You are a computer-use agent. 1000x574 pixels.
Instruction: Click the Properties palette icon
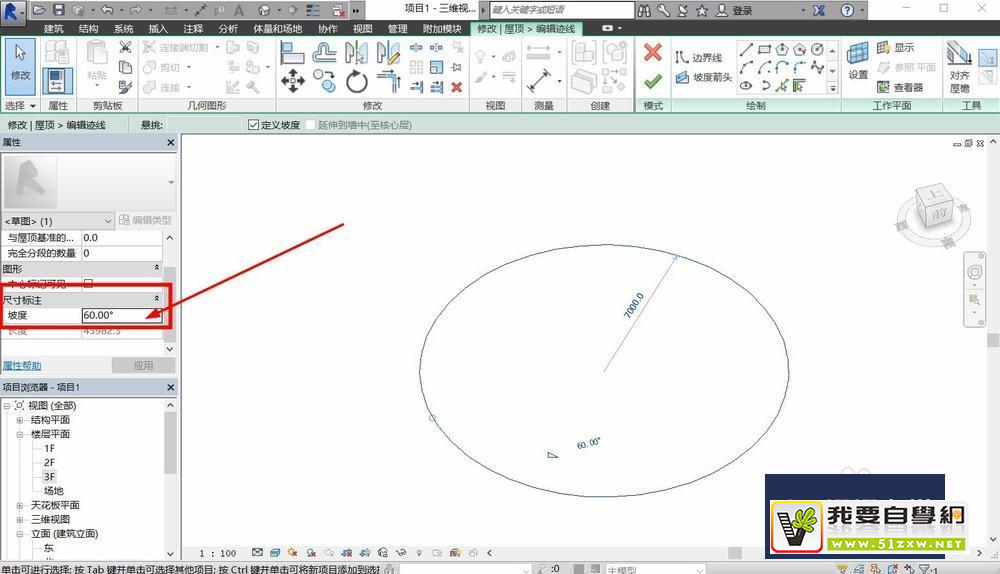(57, 82)
